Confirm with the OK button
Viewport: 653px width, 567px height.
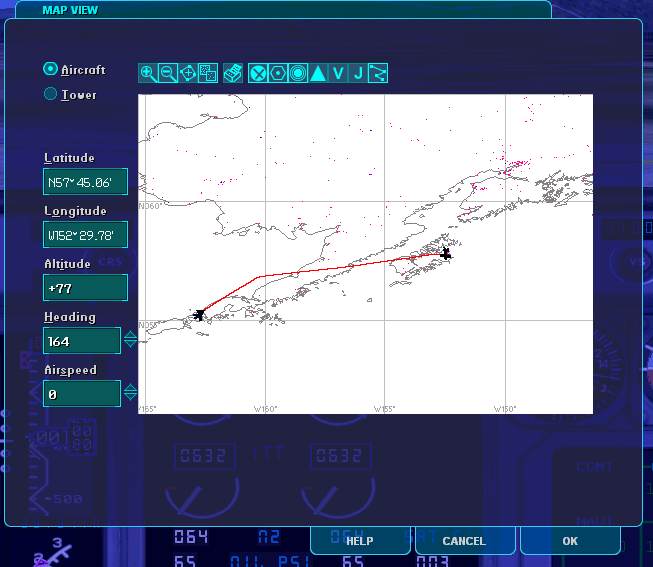pyautogui.click(x=570, y=541)
